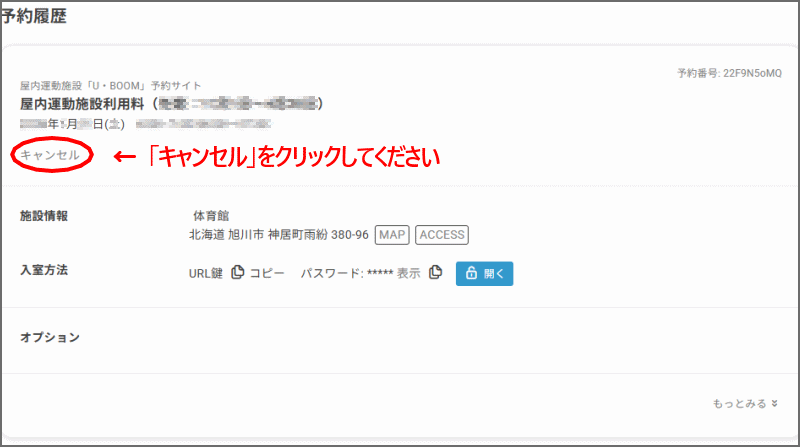The height and width of the screenshot is (448, 800).
Task: Click the URL鍵 label text
Action: [x=207, y=273]
